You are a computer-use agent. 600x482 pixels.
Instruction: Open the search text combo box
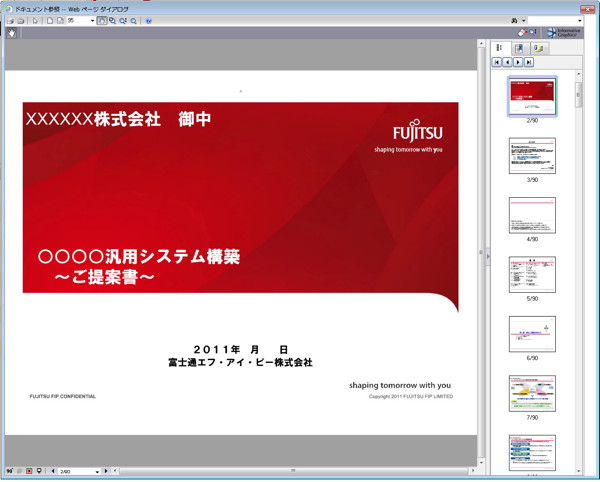(556, 21)
